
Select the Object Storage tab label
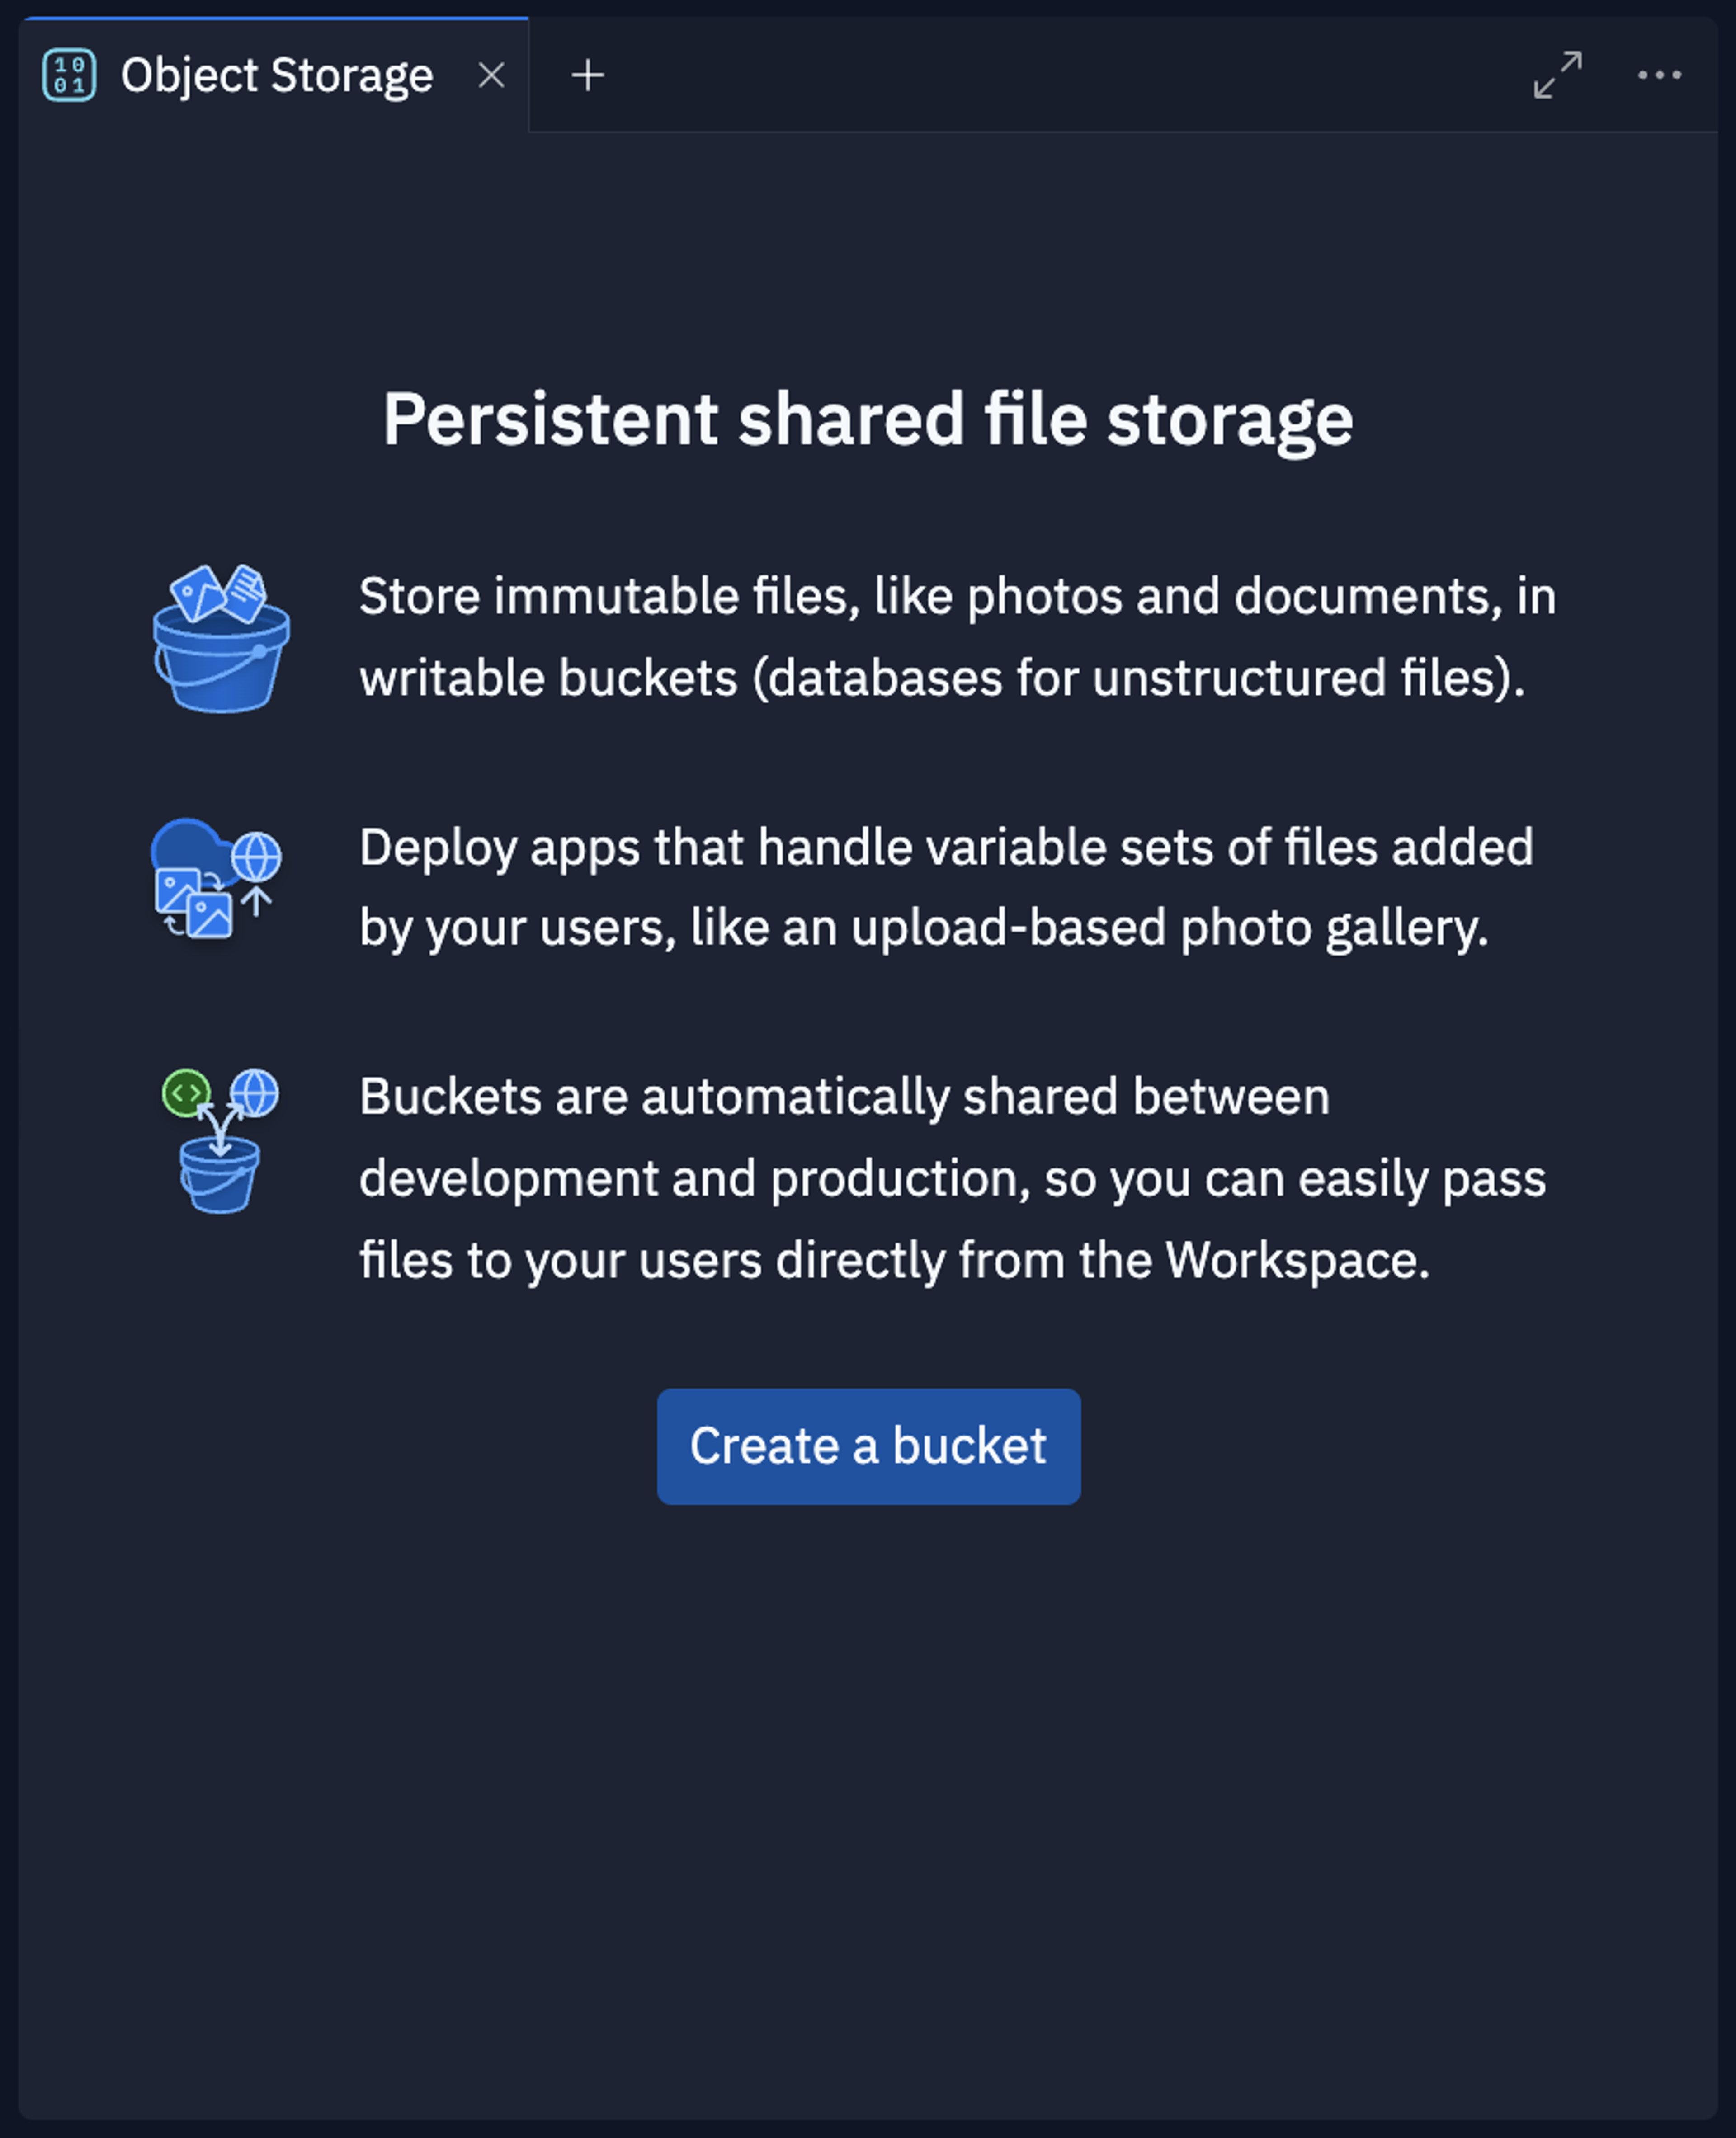click(277, 76)
